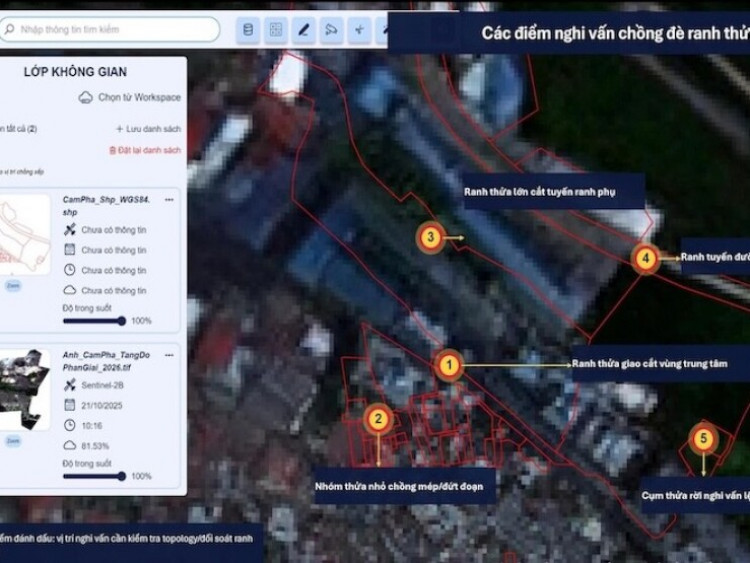Click "Đặt lại danh sách" reset button

145,150
